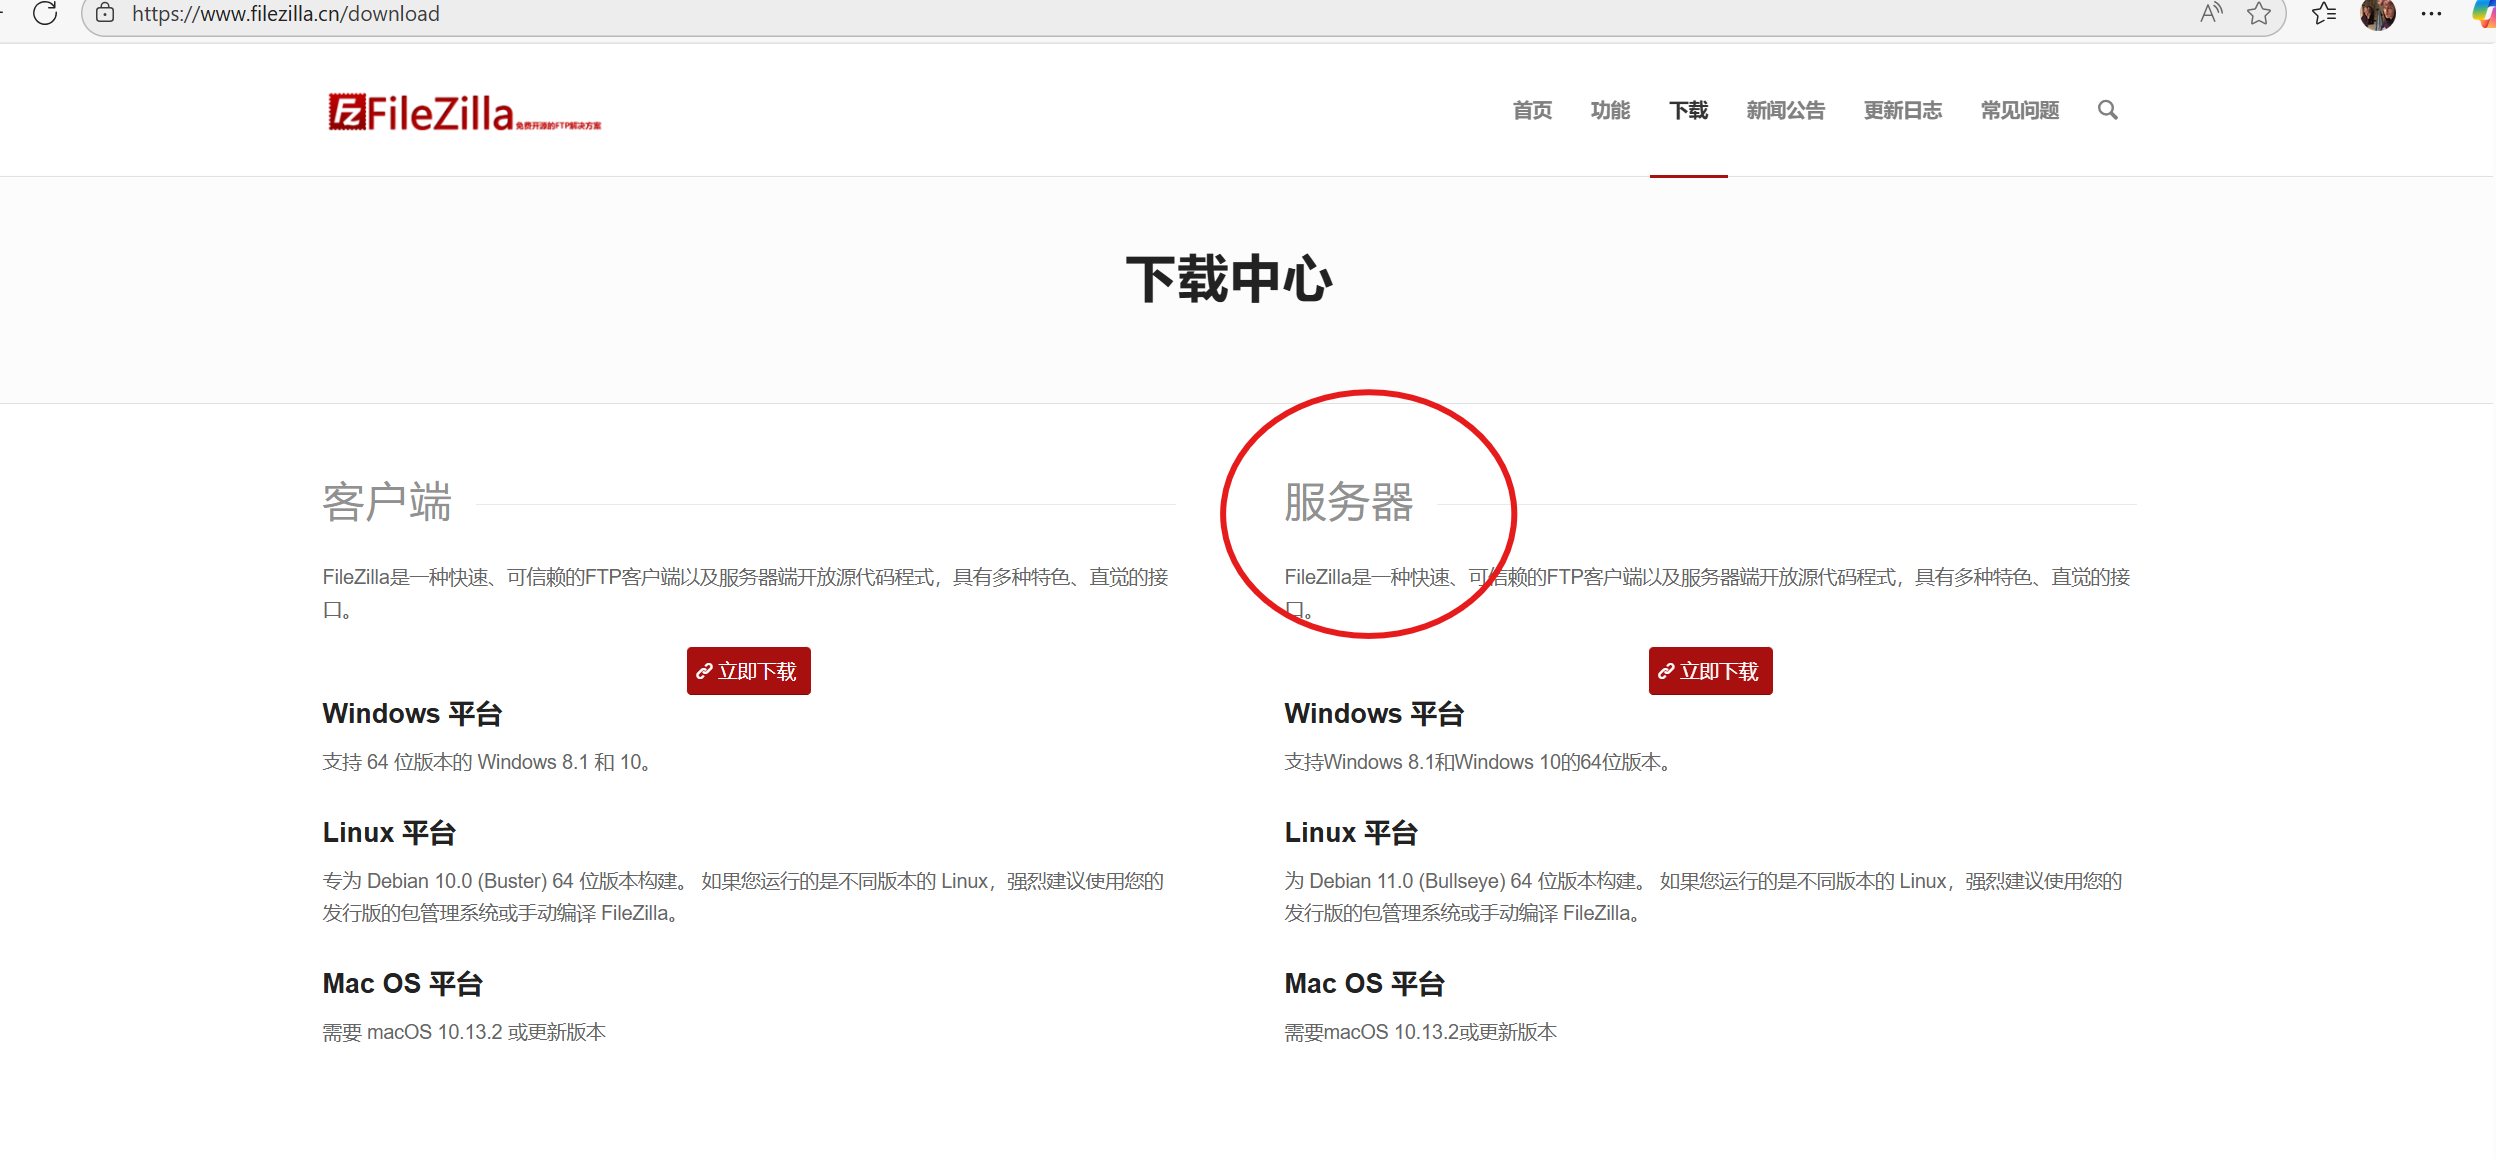Click 立即下载 under 客户端 section
The width and height of the screenshot is (2496, 1159).
(748, 671)
